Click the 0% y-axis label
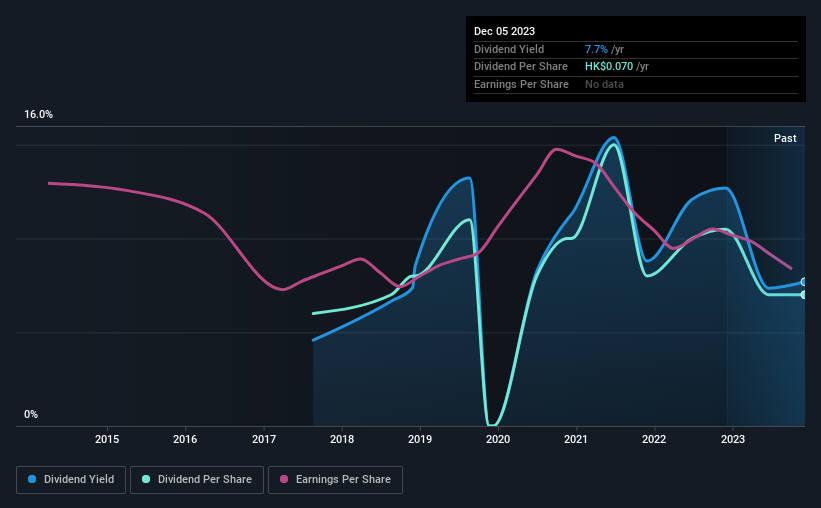The width and height of the screenshot is (821, 508). [x=31, y=414]
